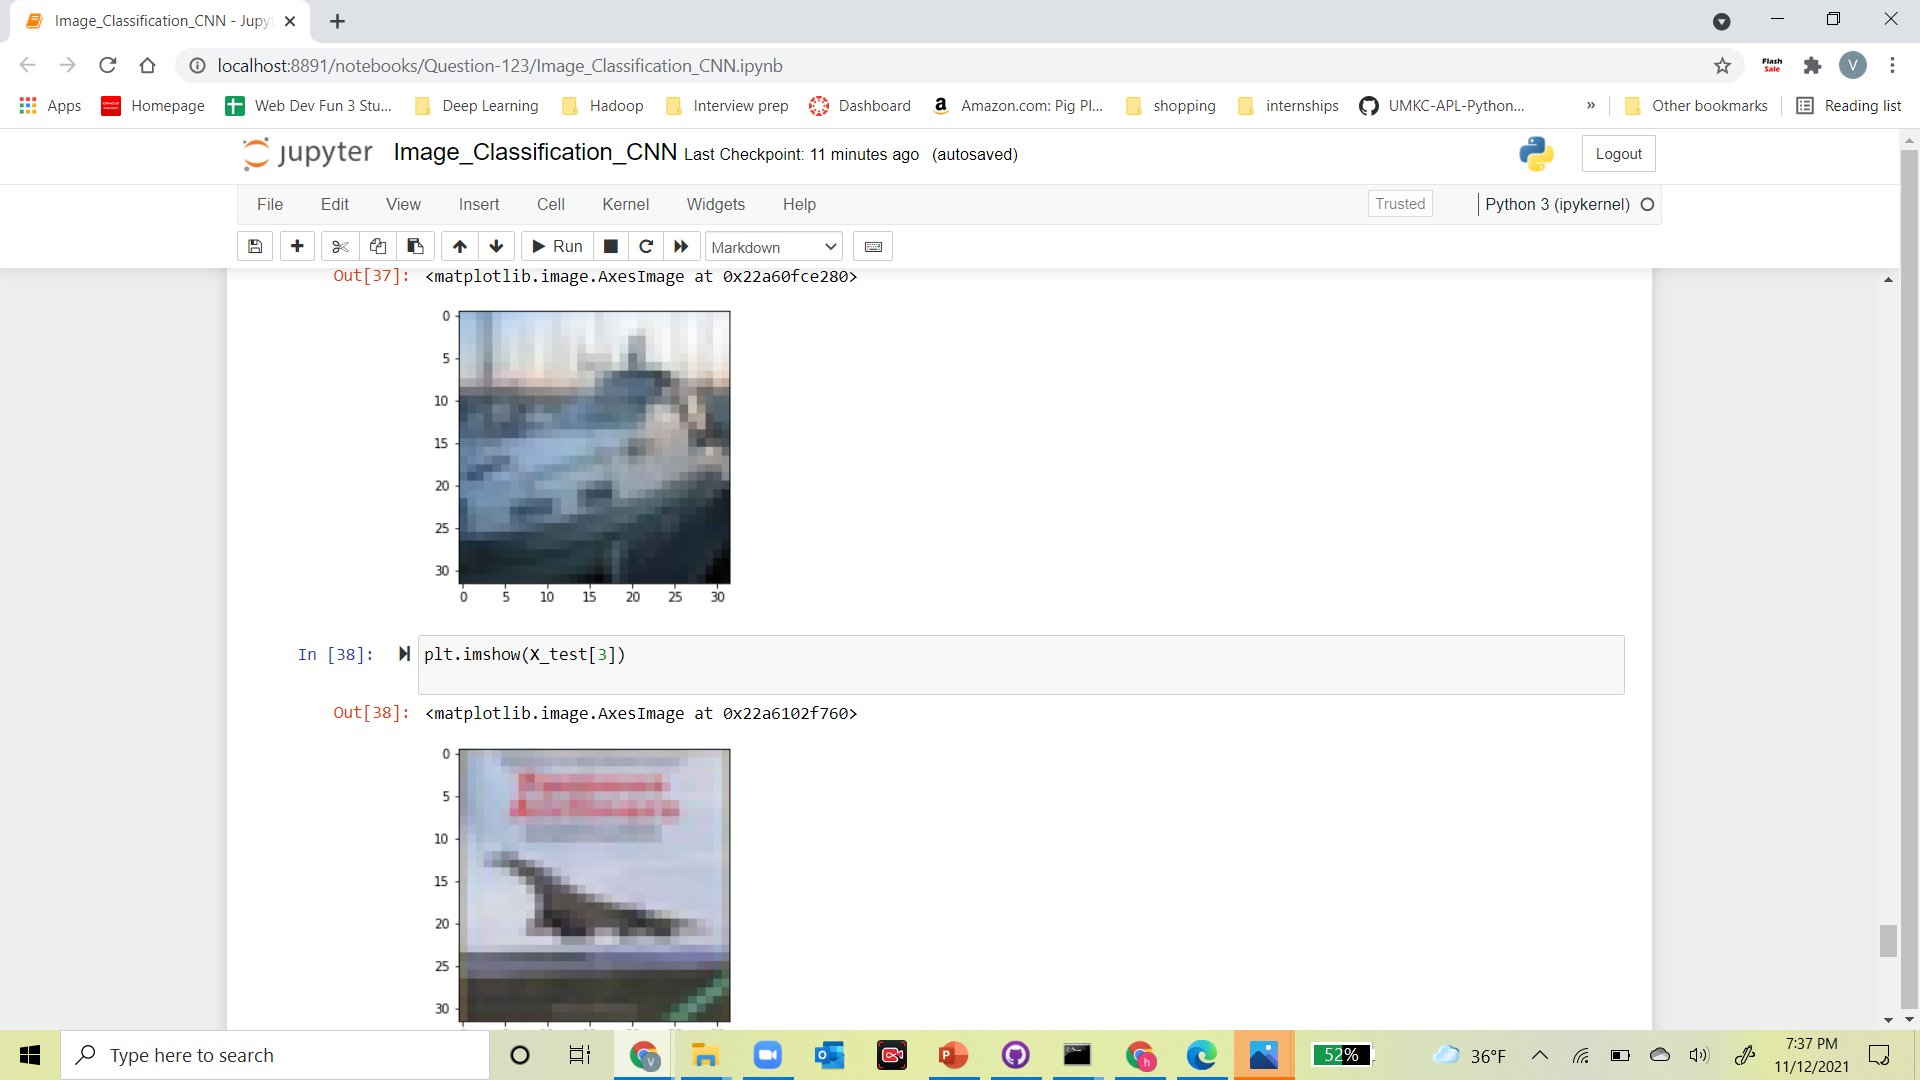
Task: Reload the page
Action: point(108,66)
